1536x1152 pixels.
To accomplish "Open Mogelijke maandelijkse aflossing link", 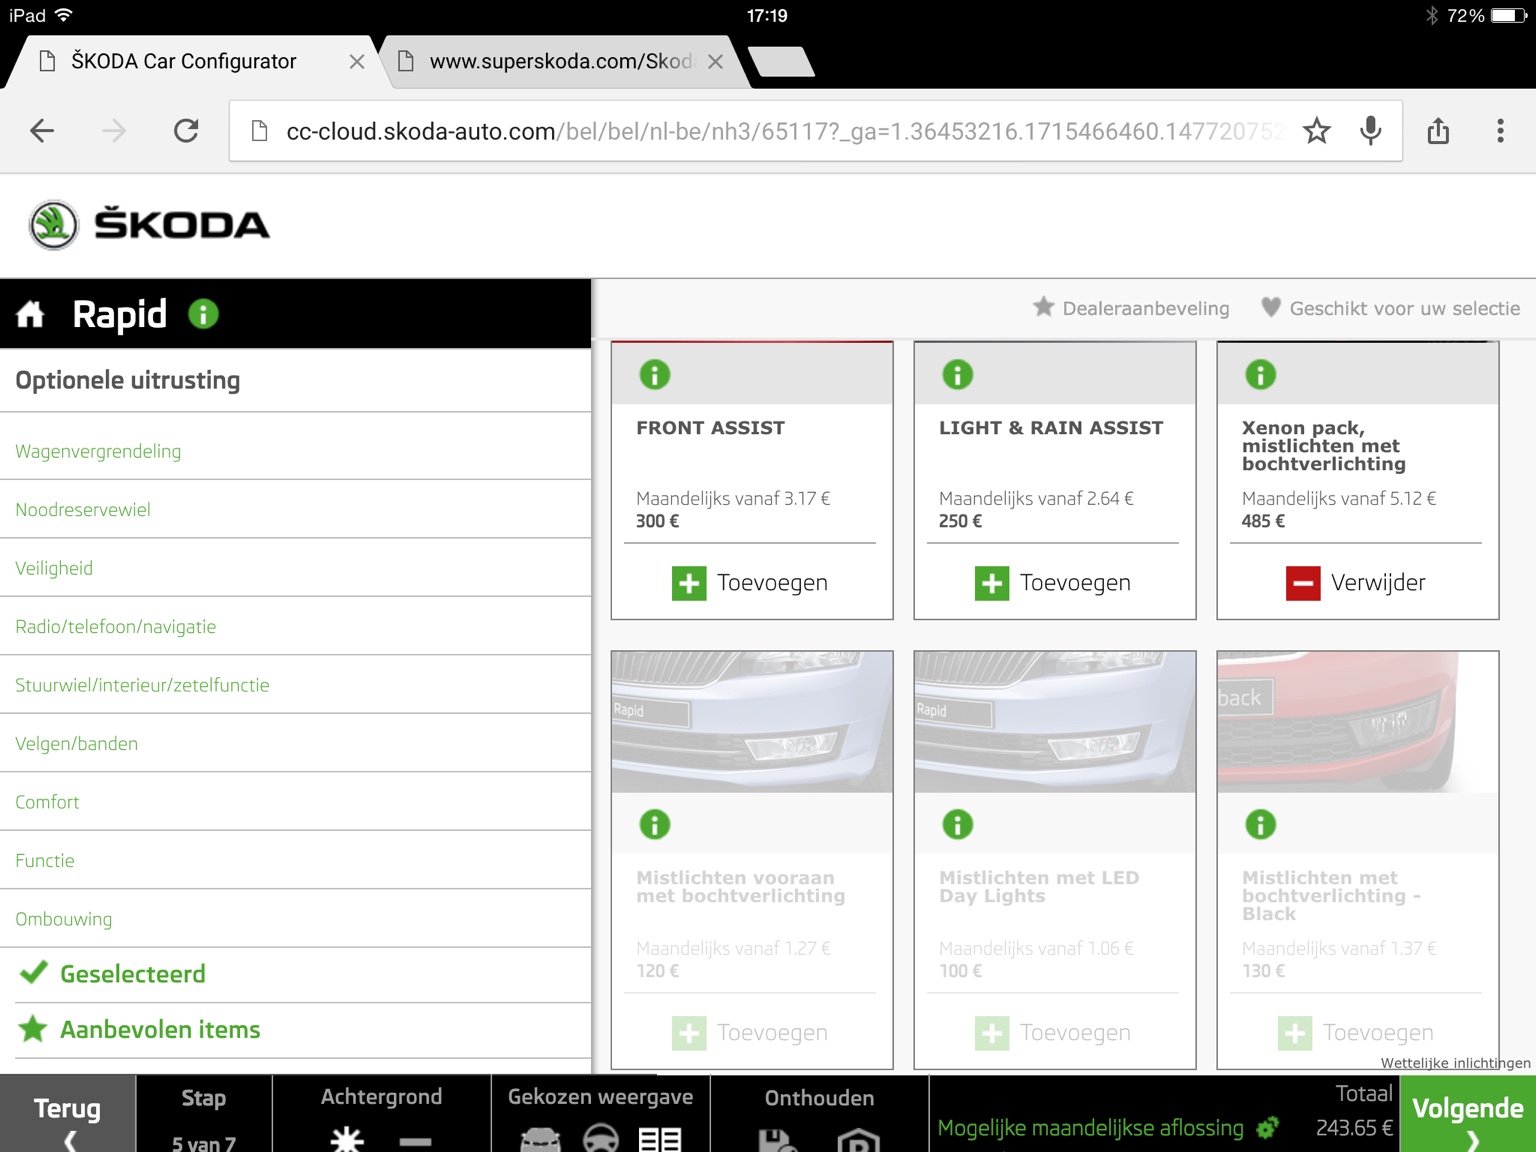I will pos(1090,1128).
